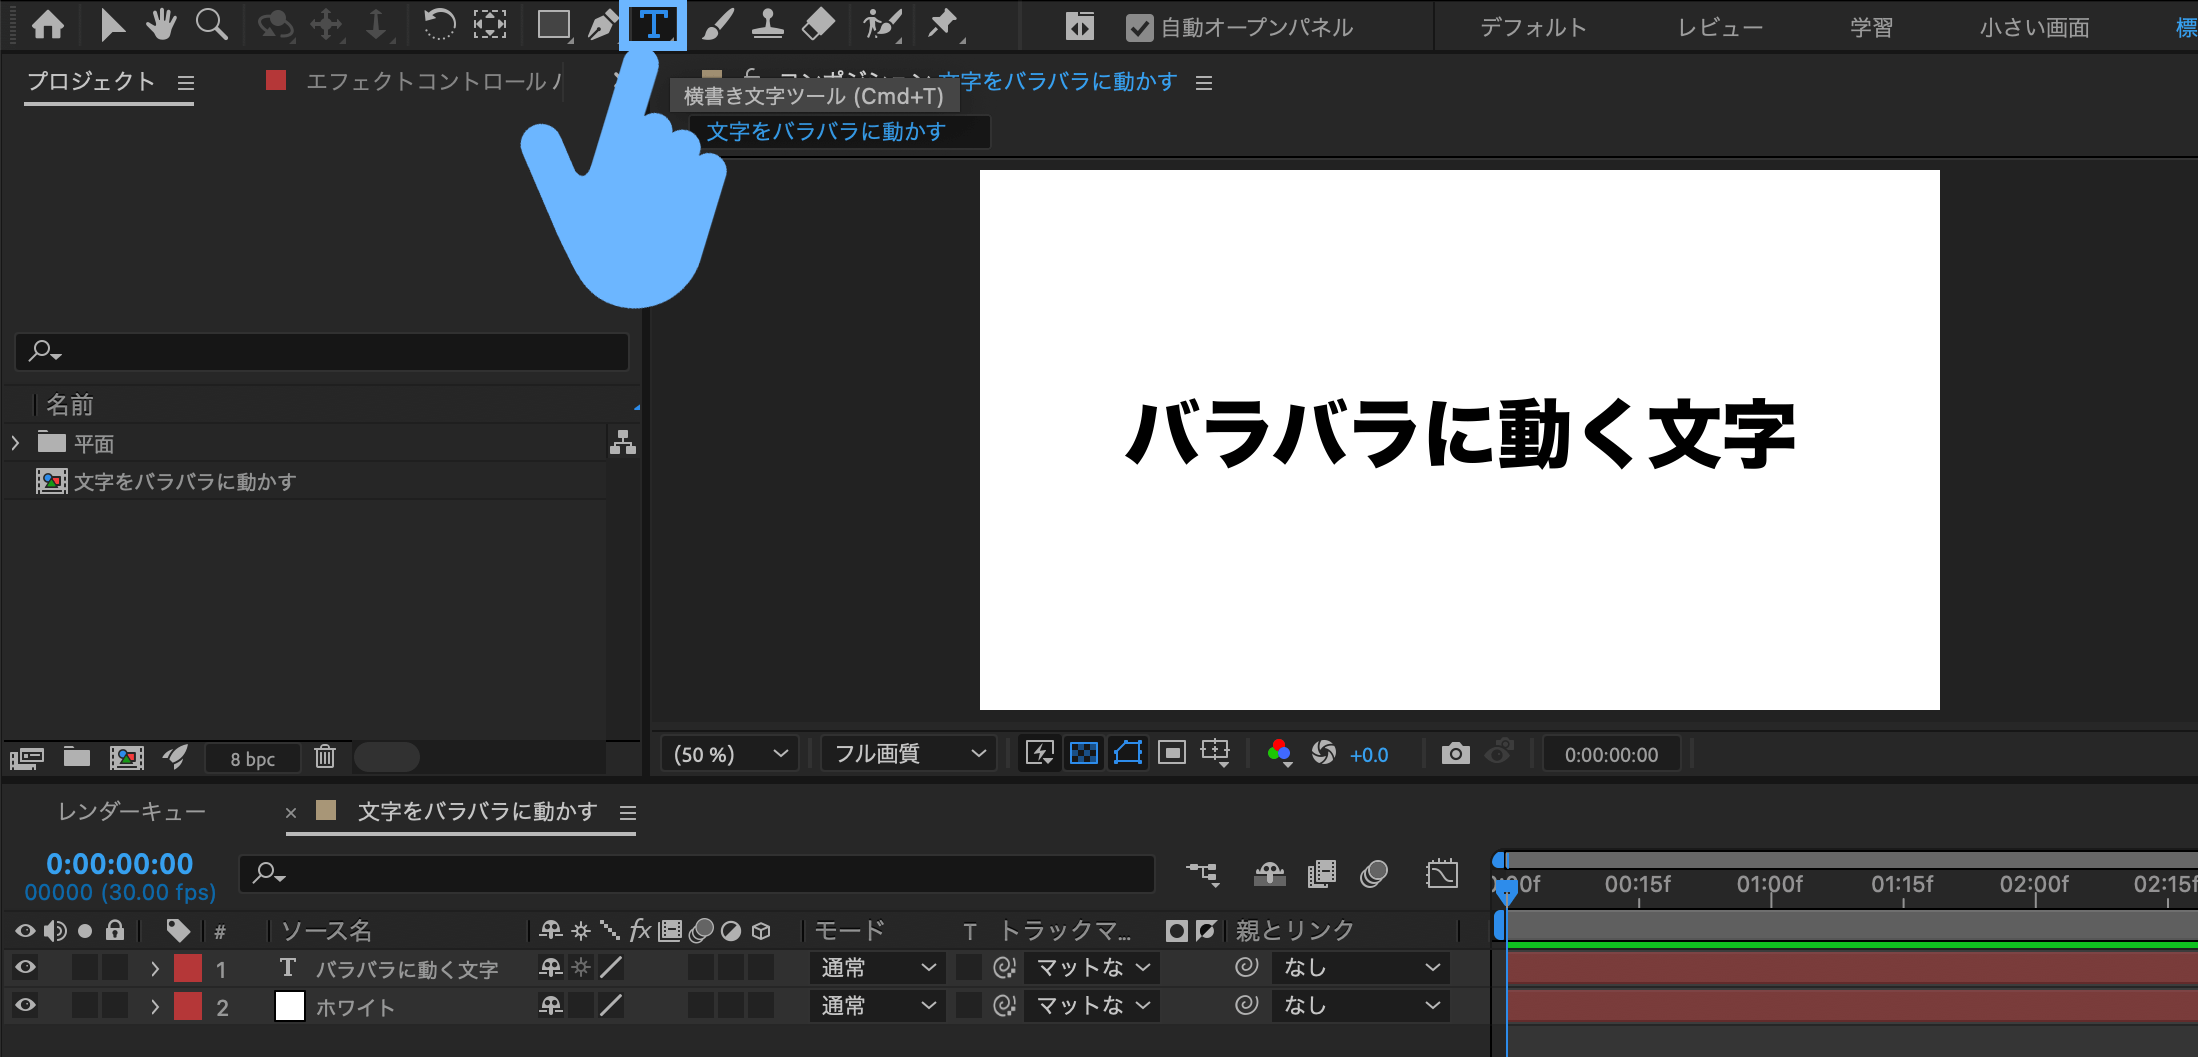Screen dimensions: 2198x1057
Task: Click the Project panel search field
Action: pos(322,352)
